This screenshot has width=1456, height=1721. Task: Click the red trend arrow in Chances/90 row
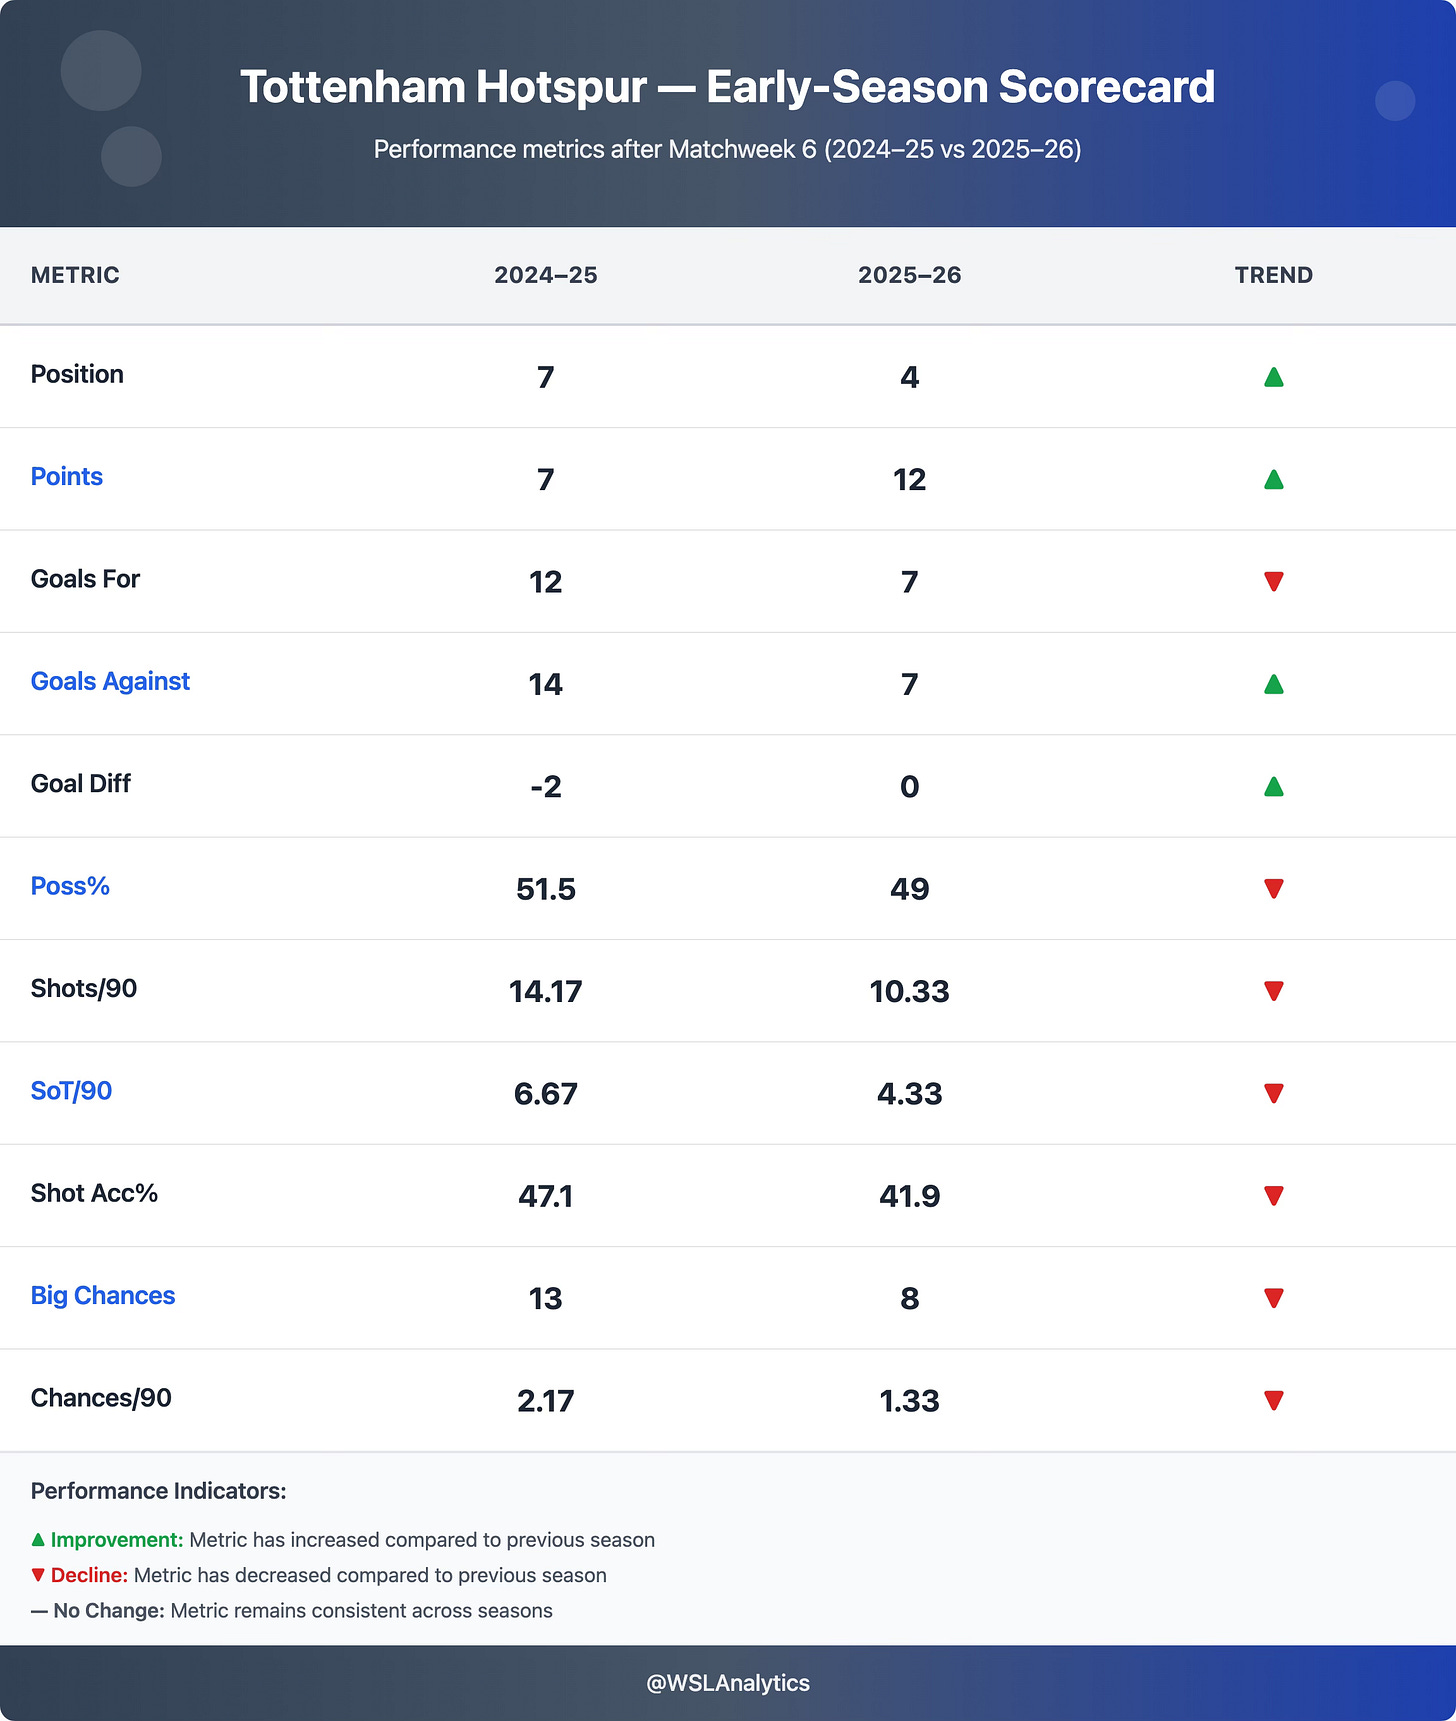pyautogui.click(x=1273, y=1400)
